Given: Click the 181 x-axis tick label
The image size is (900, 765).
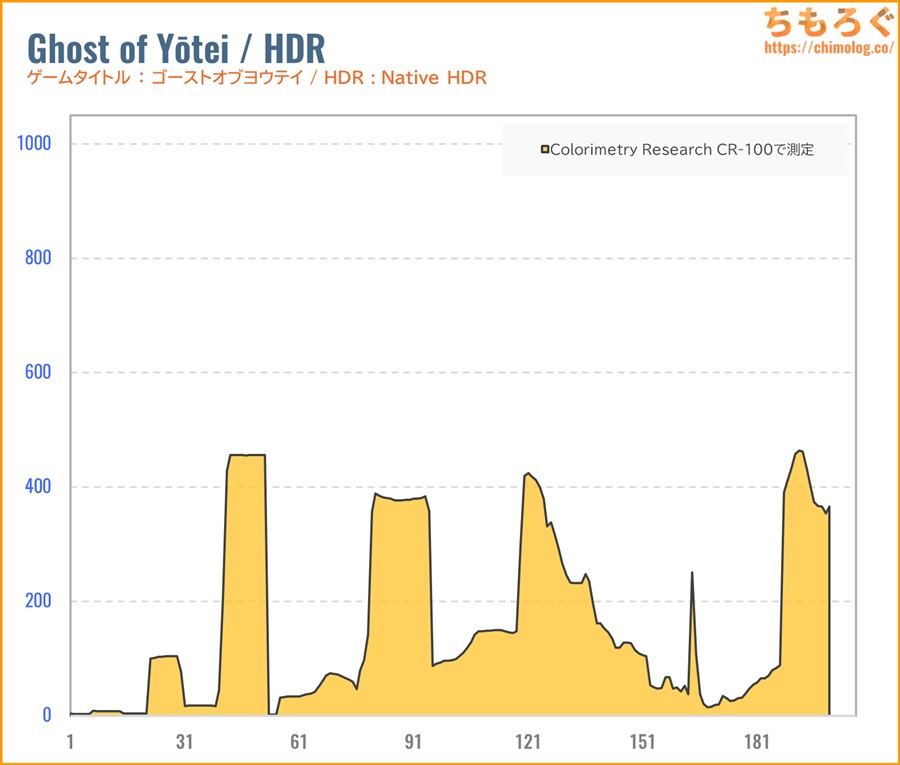Looking at the screenshot, I should click(x=757, y=742).
